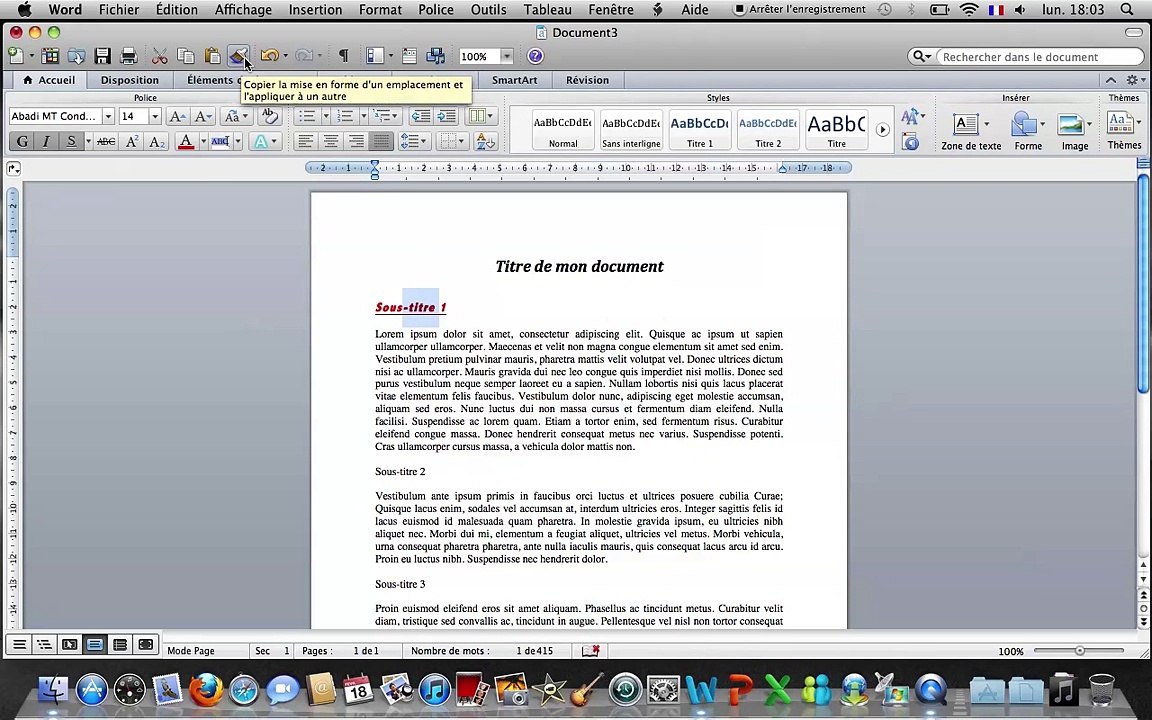Open the change case Aa dropdown
This screenshot has height=720, width=1152.
[x=236, y=116]
